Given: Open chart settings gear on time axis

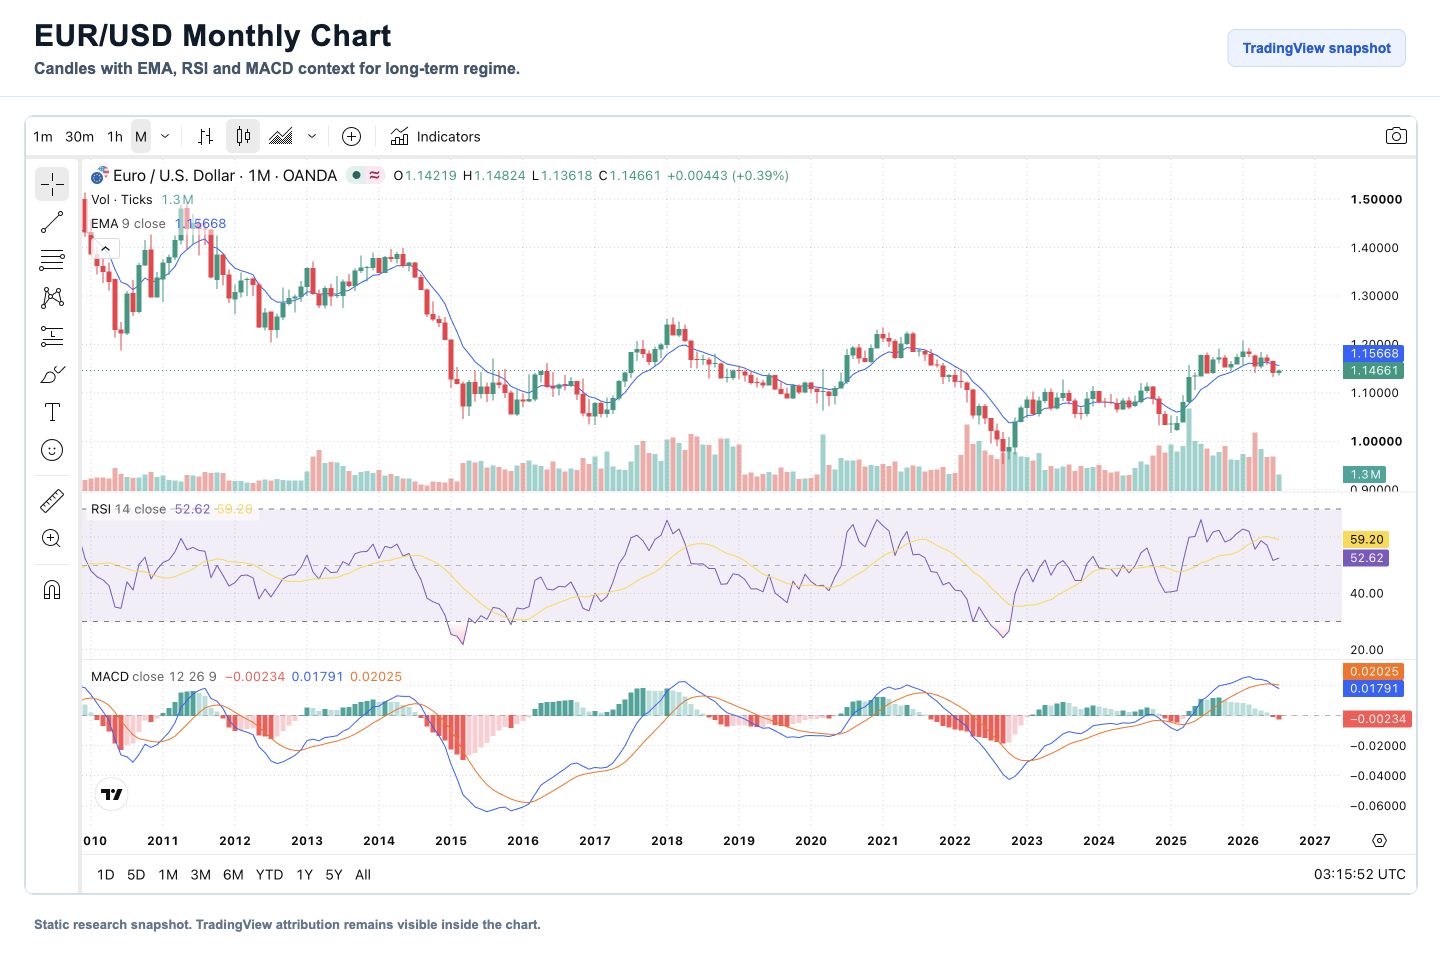Looking at the screenshot, I should click(x=1380, y=840).
